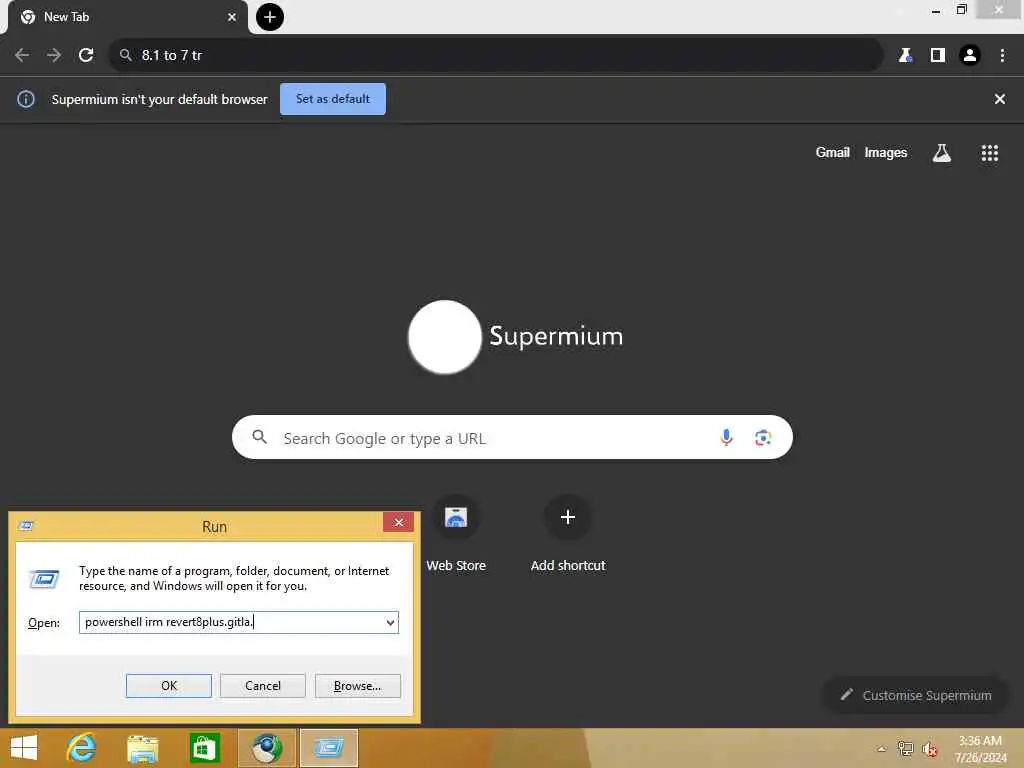
Task: Reload the current page
Action: point(86,55)
